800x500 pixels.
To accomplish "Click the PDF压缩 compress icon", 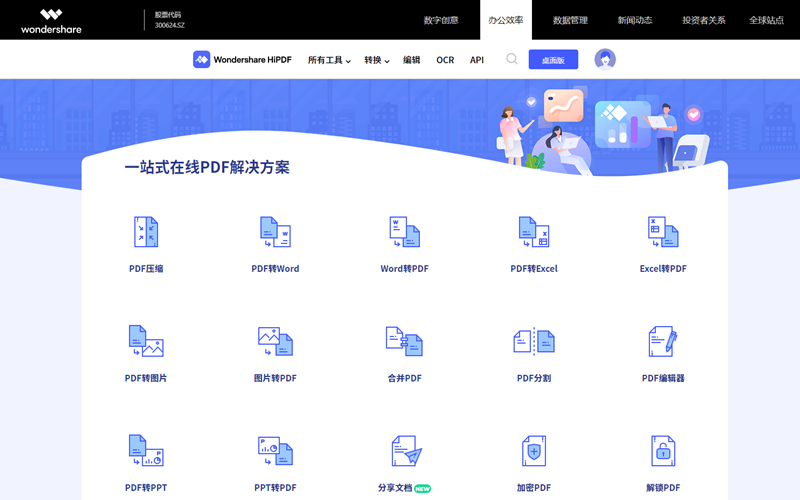I will (146, 232).
